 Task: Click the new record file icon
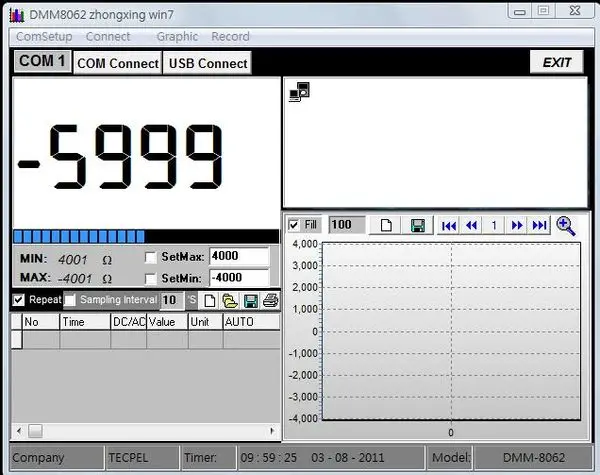[209, 300]
